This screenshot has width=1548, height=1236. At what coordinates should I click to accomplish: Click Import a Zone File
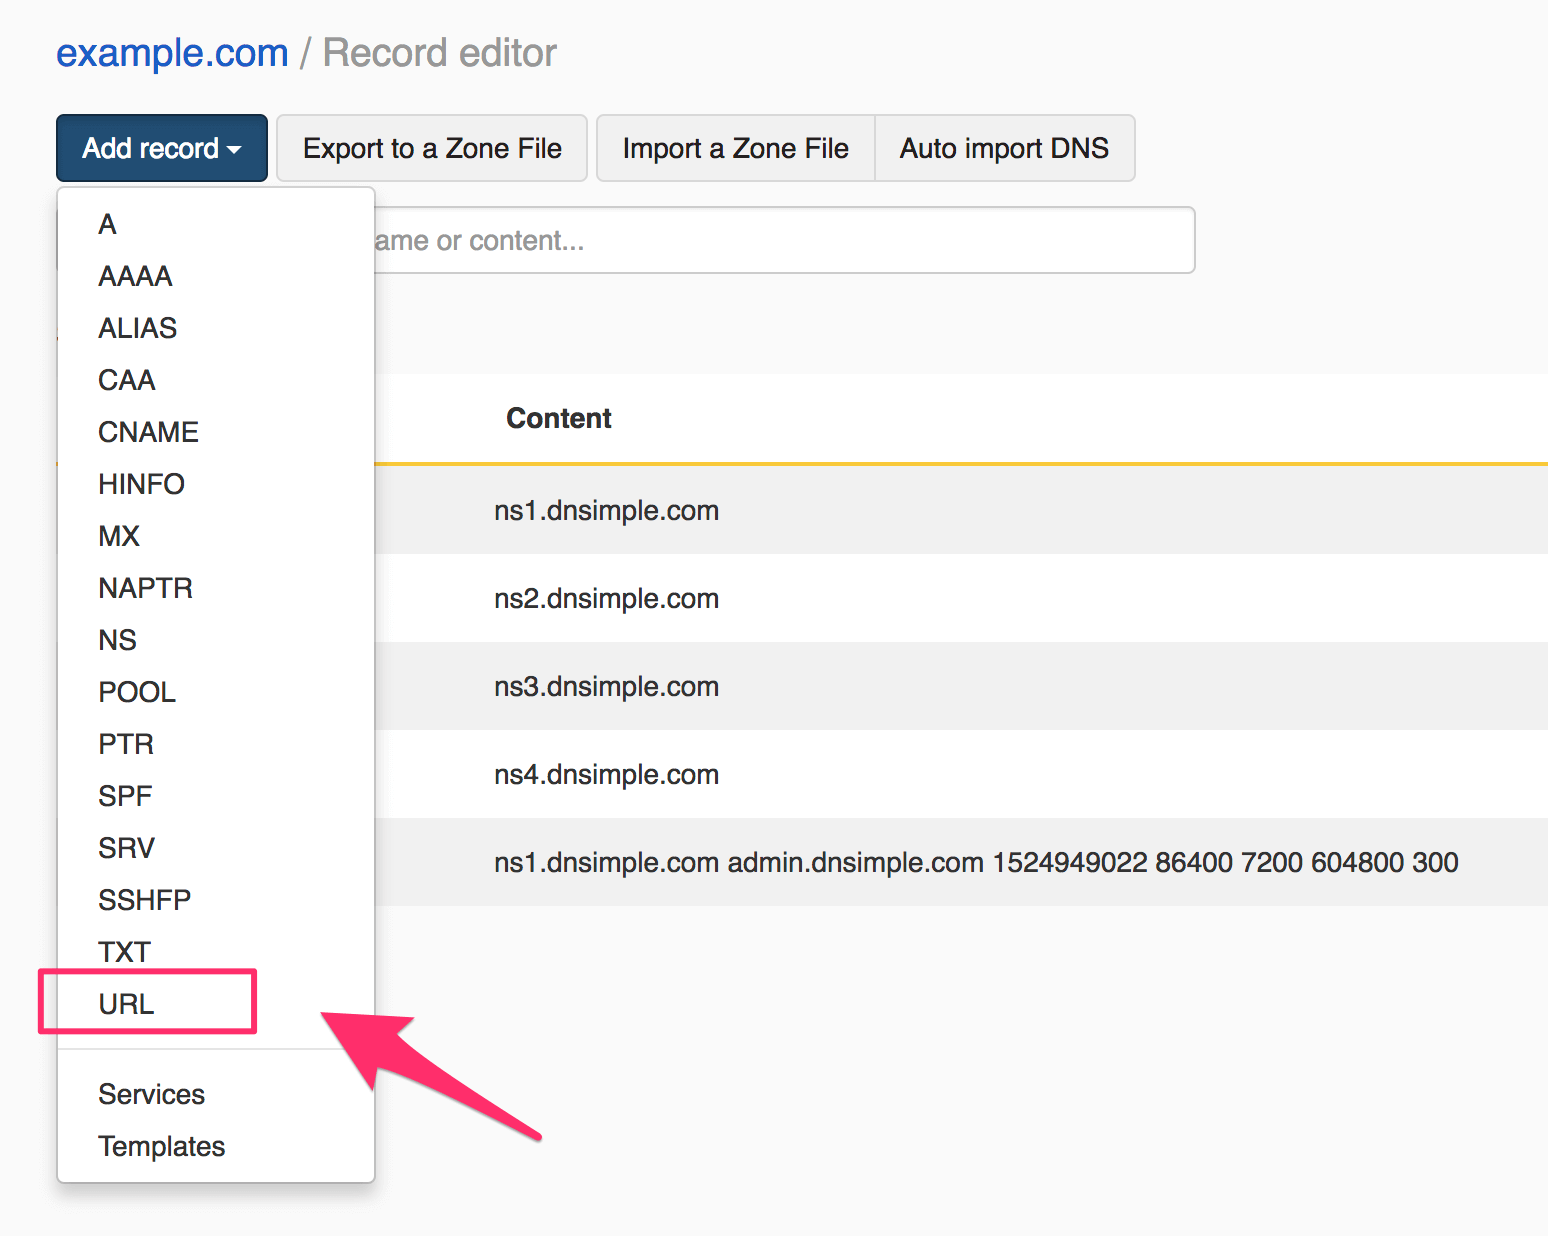(x=734, y=147)
